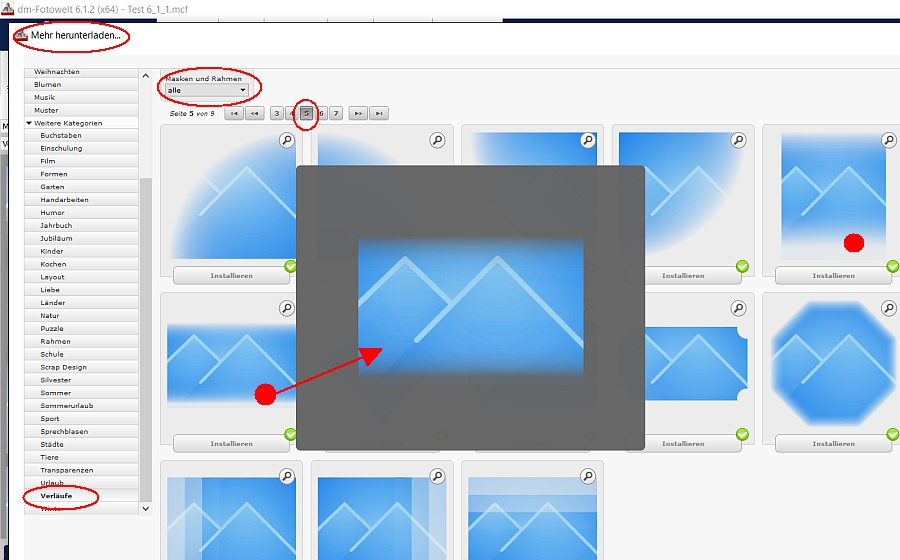The image size is (900, 560).
Task: Click the dm-Fotowelt app icon in title bar
Action: point(7,9)
